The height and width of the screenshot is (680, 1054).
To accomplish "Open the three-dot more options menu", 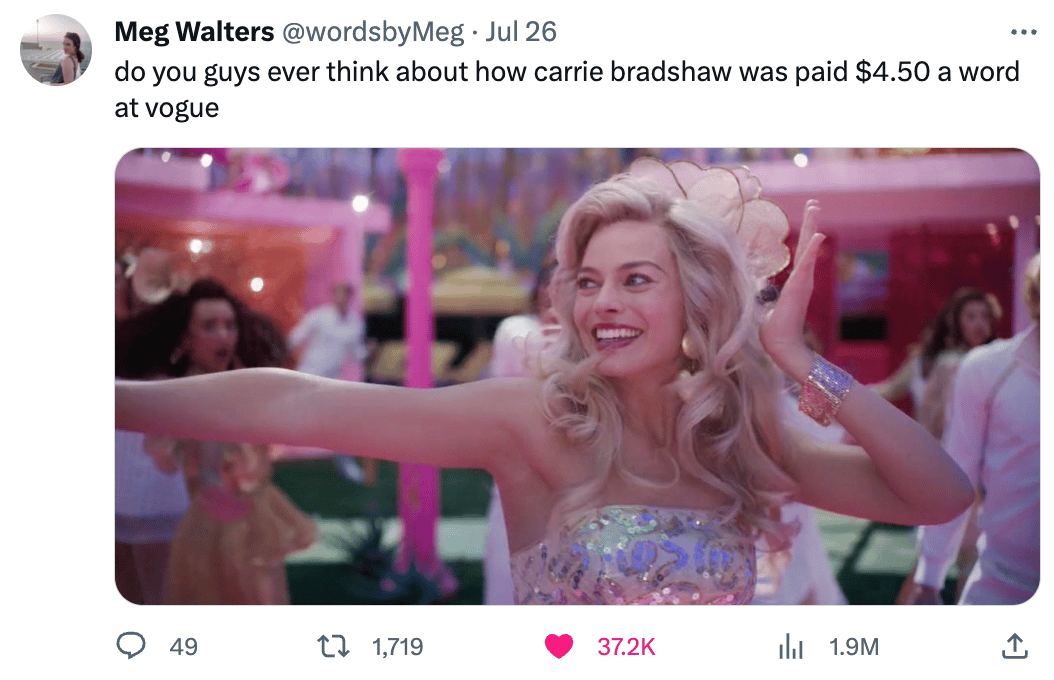I will tap(1024, 32).
